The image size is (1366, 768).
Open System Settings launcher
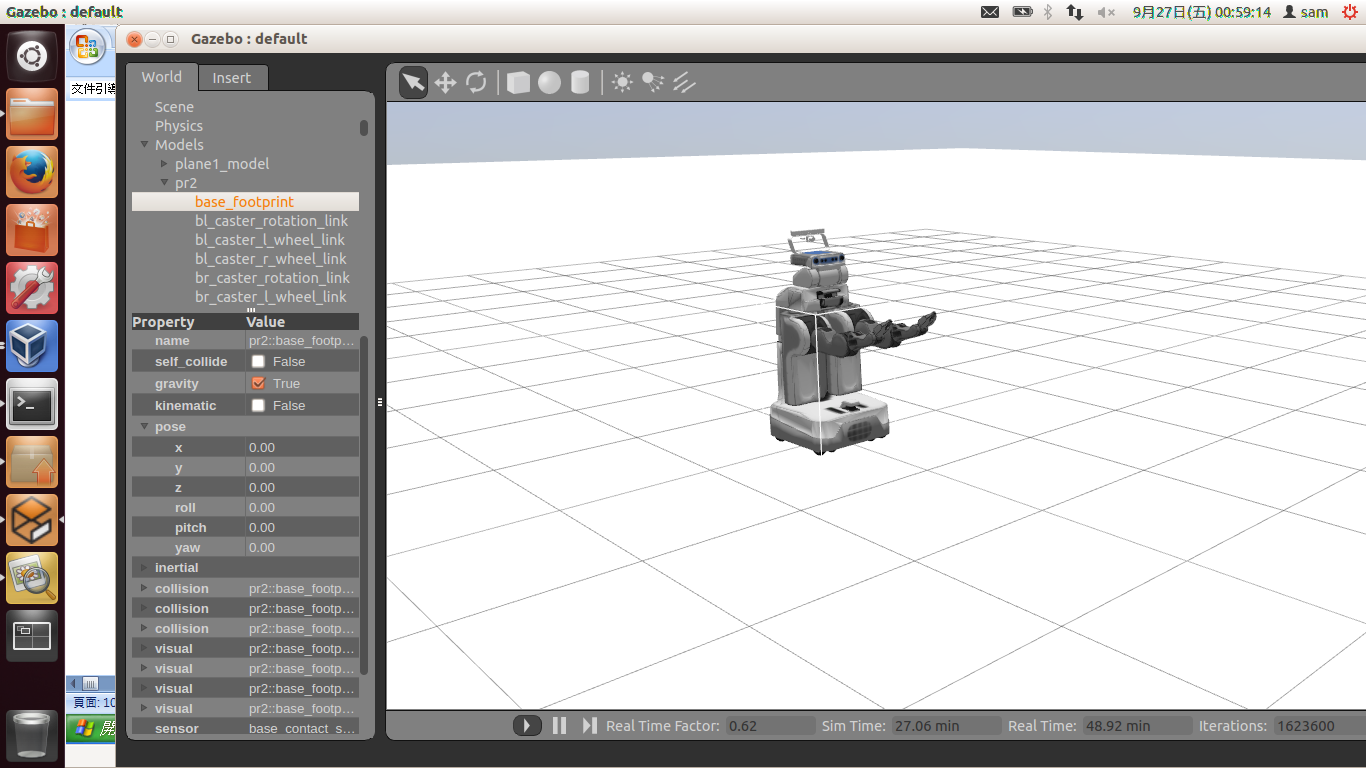(32, 288)
